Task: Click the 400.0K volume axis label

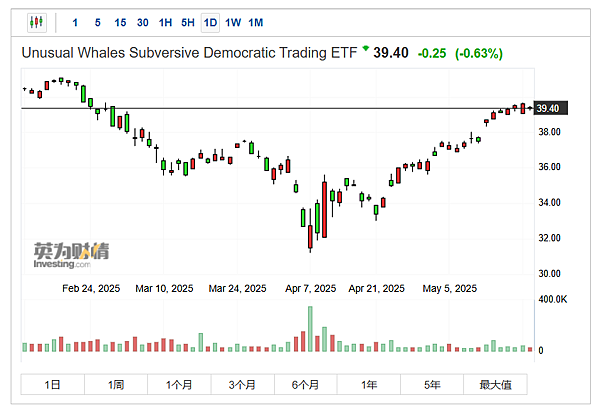Action: click(x=553, y=299)
